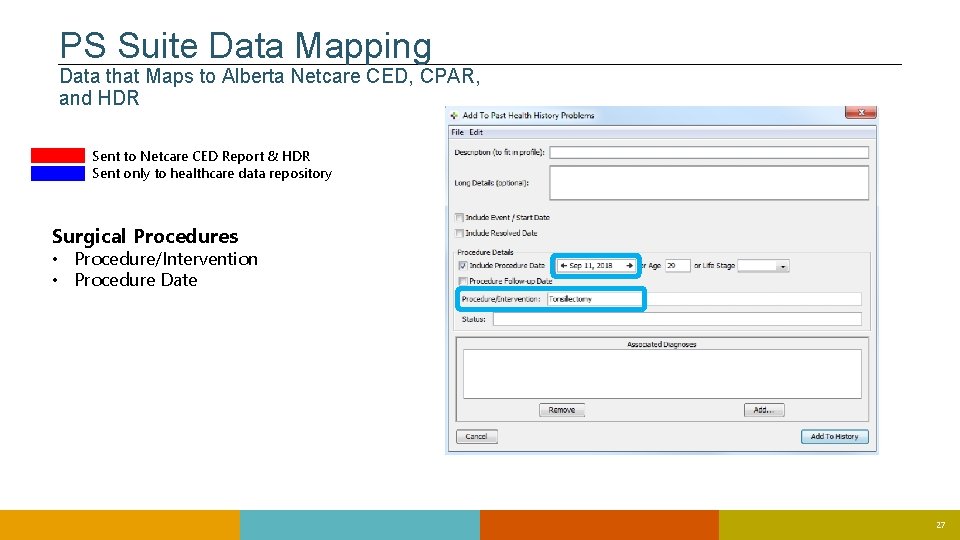The height and width of the screenshot is (540, 960).
Task: Click the Surgical Procedures heading
Action: tap(145, 236)
